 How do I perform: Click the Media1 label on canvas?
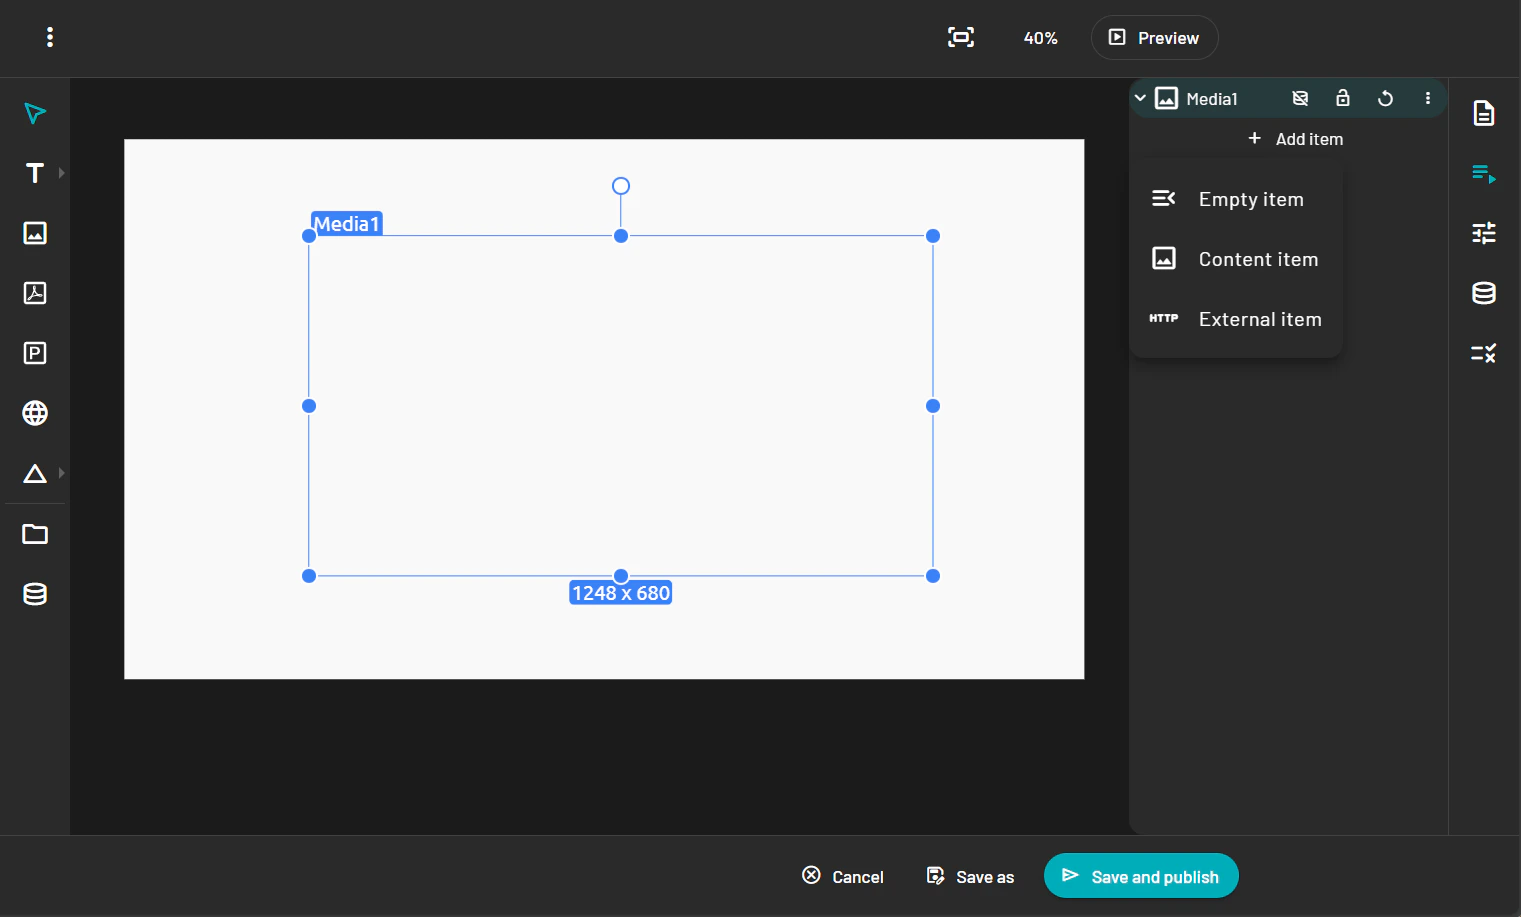click(347, 224)
